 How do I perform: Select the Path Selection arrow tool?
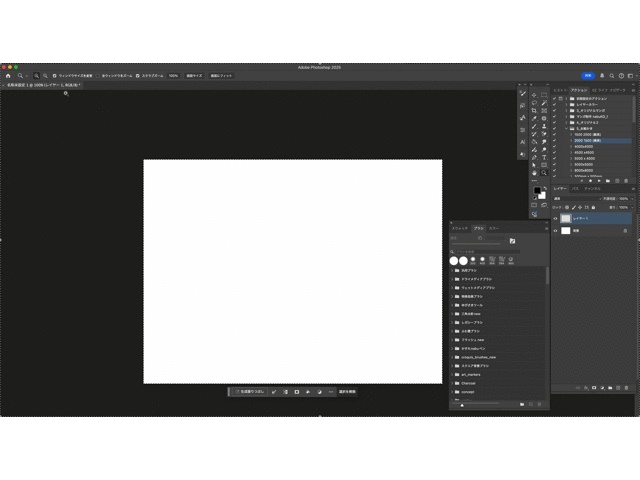534,165
